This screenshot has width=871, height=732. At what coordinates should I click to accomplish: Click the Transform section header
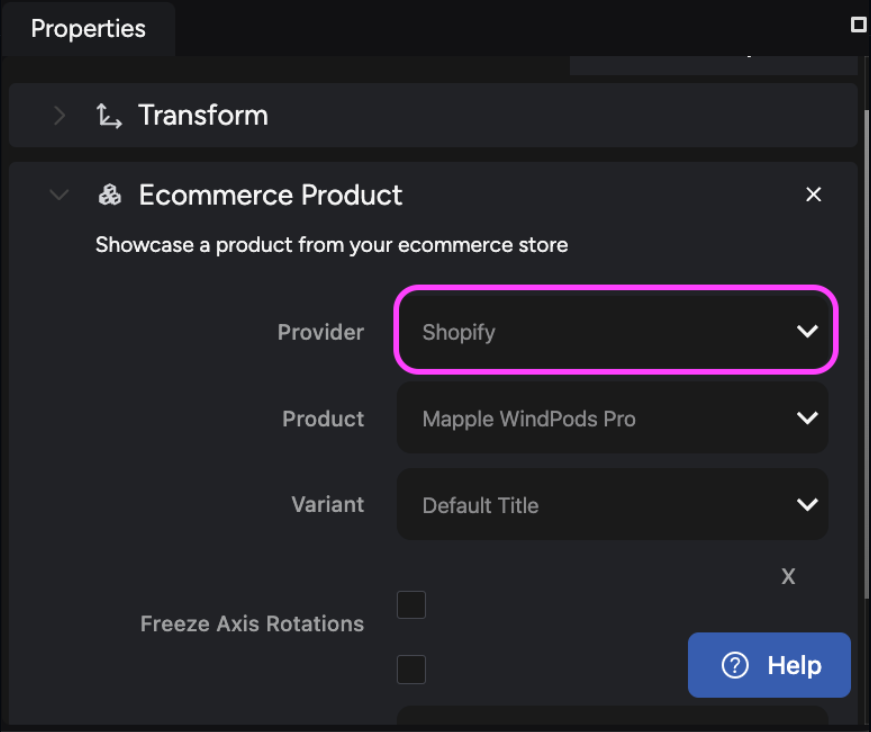click(x=433, y=116)
